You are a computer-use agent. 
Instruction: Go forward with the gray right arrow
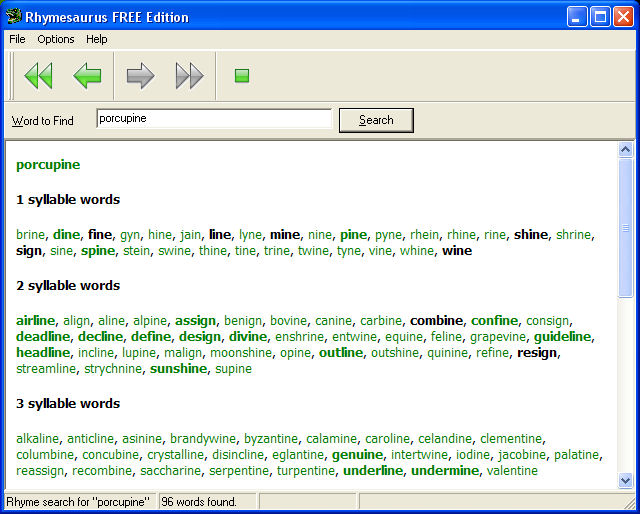click(140, 76)
